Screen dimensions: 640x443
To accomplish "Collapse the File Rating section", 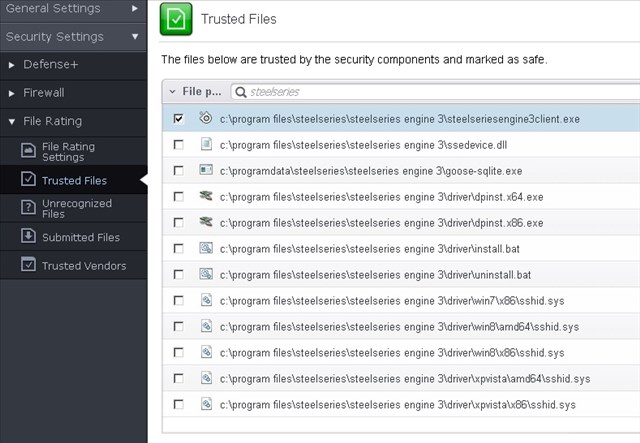I will [12, 122].
